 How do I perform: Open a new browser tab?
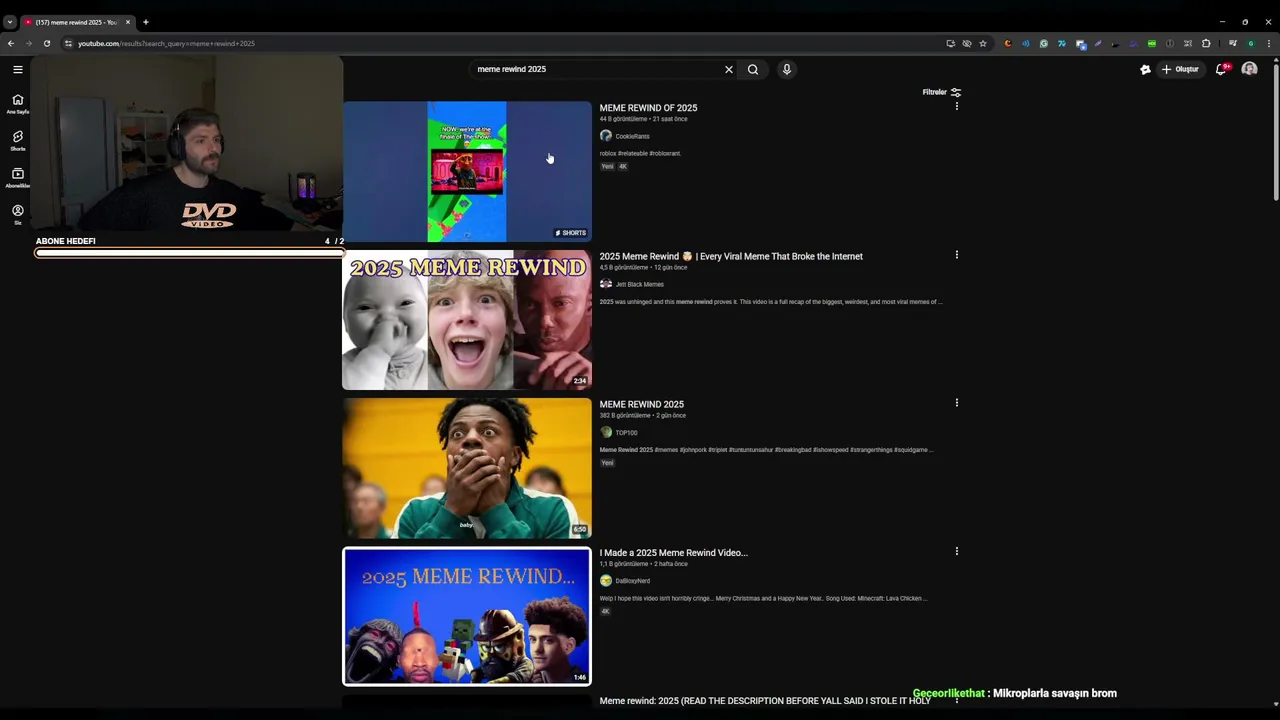tap(145, 21)
